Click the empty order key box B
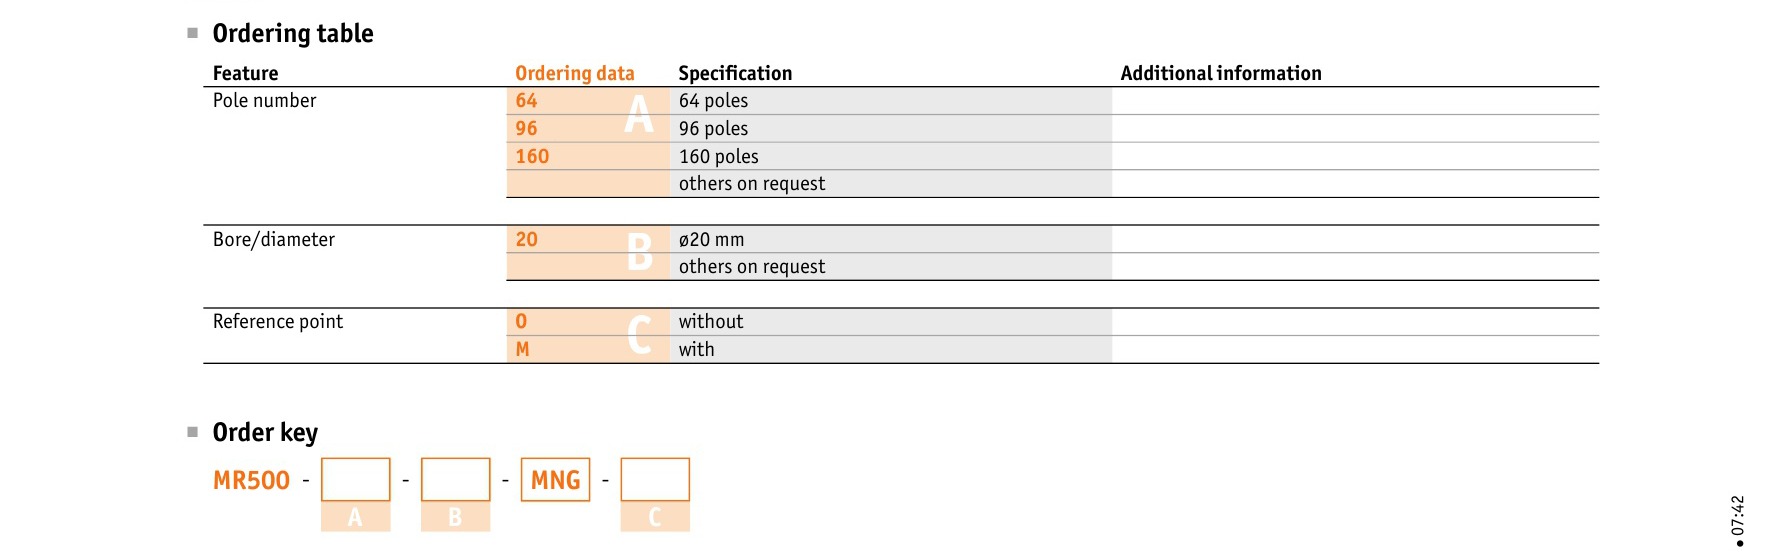Viewport: 1786px width, 551px height. pos(455,479)
